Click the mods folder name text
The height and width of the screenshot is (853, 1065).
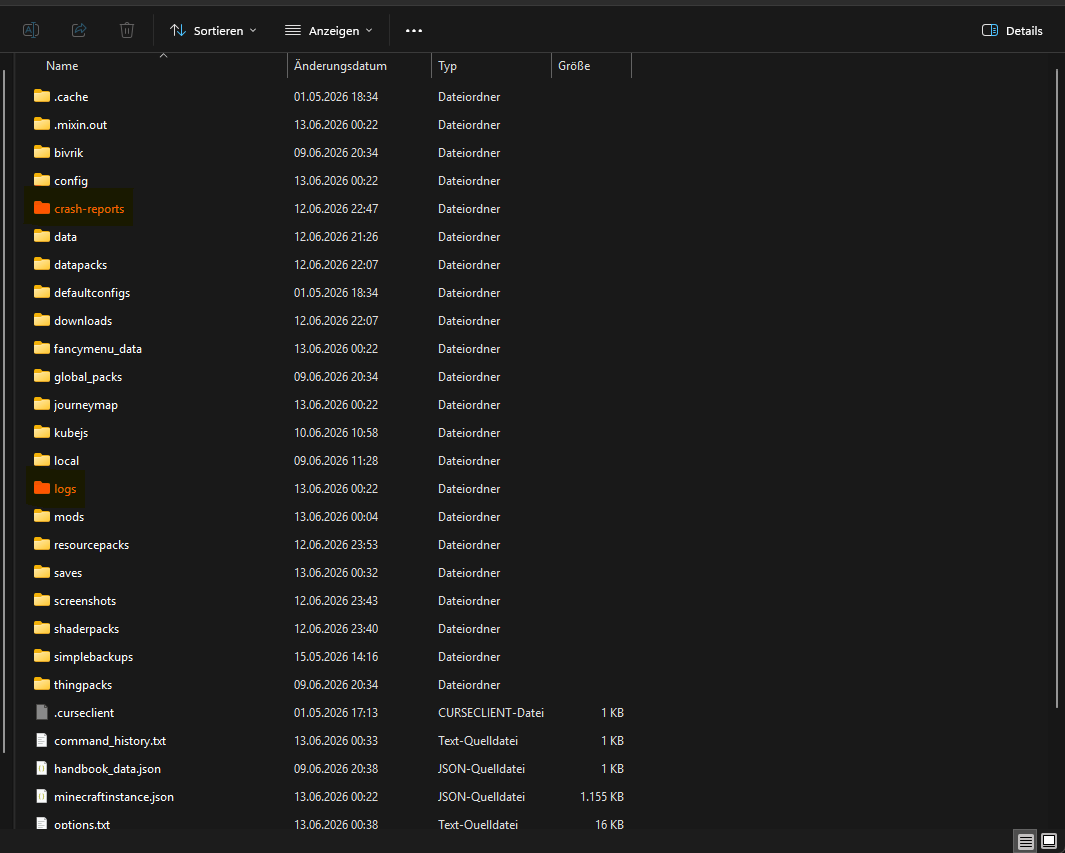69,517
